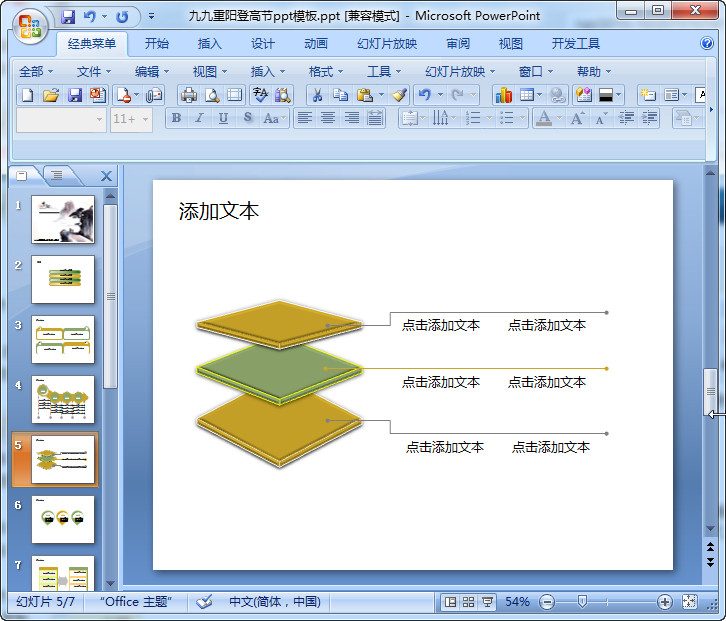Insert a chart
The image size is (726, 621).
tap(503, 95)
